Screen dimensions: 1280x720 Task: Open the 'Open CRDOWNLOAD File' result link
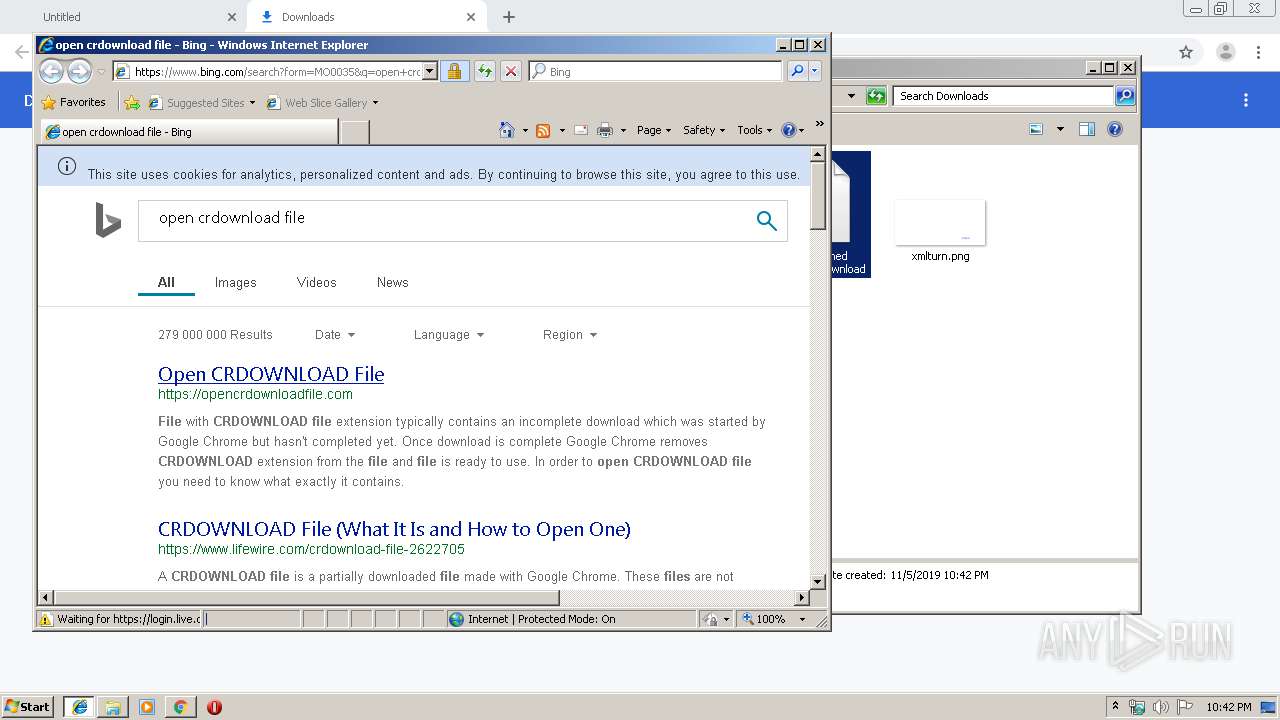(x=271, y=374)
